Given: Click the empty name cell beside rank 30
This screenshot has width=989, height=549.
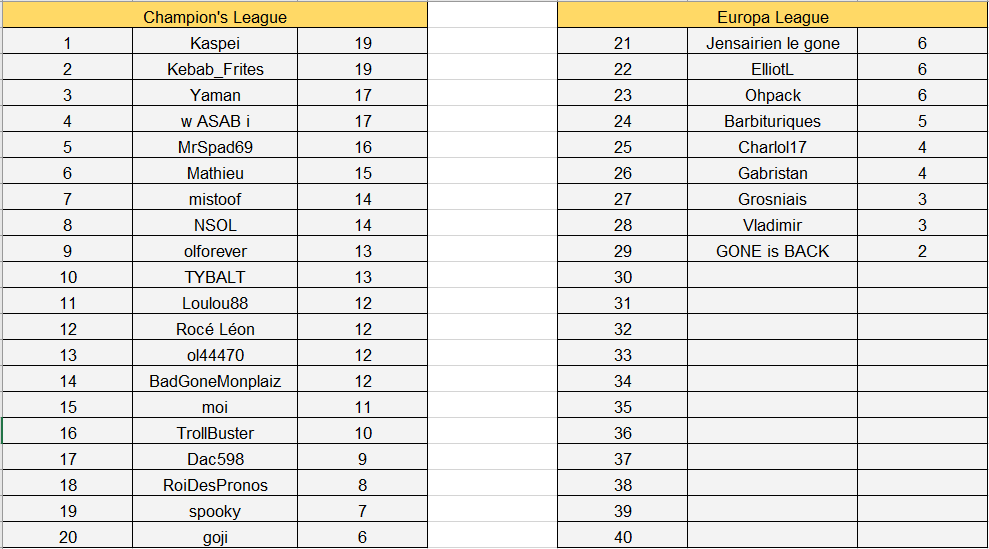Looking at the screenshot, I should 772,277.
